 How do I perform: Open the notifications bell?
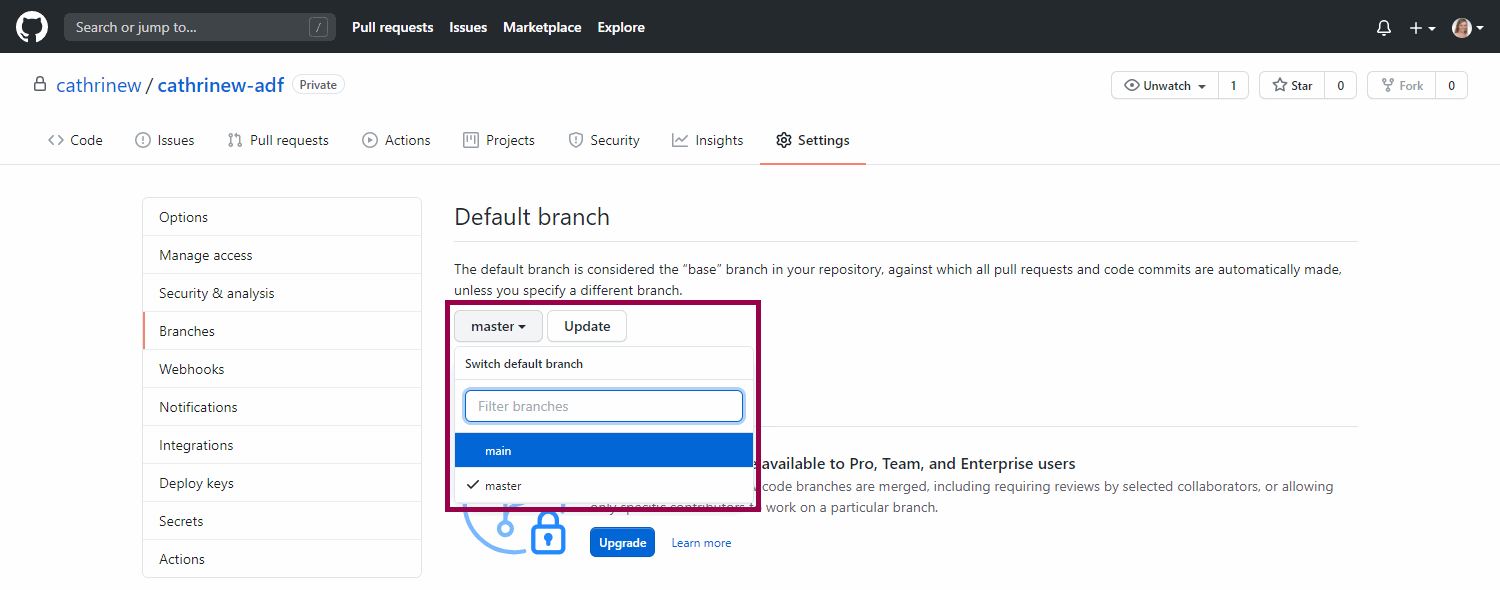pos(1384,28)
